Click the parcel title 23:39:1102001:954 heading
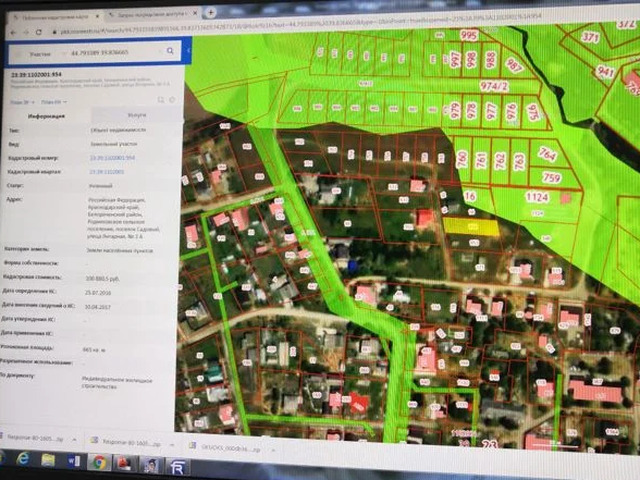Viewport: 640px width, 480px height. click(36, 75)
